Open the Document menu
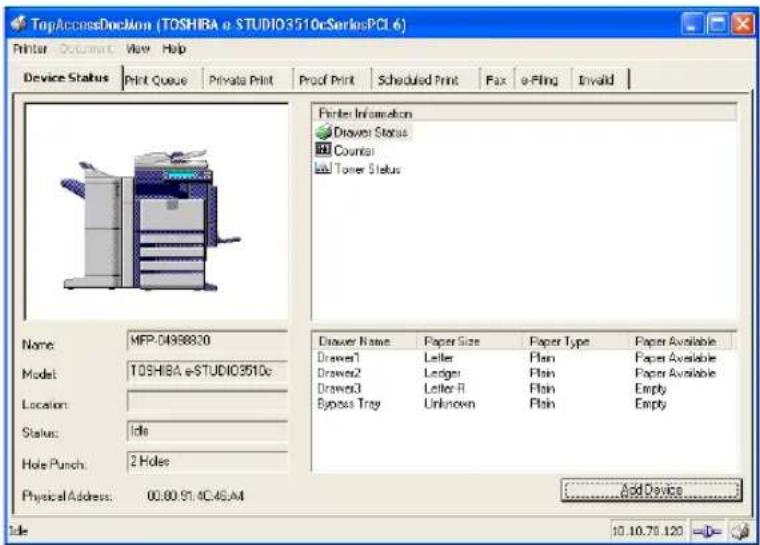 pos(86,49)
